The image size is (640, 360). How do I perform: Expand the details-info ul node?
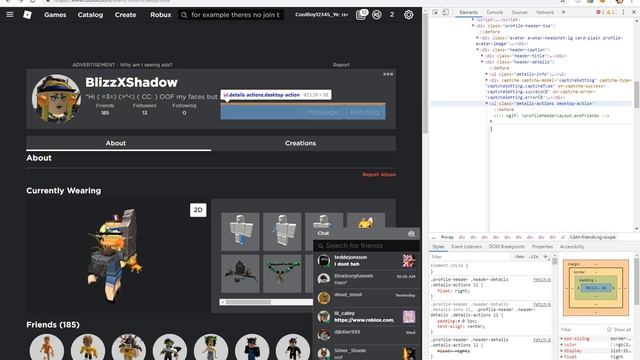(x=487, y=74)
